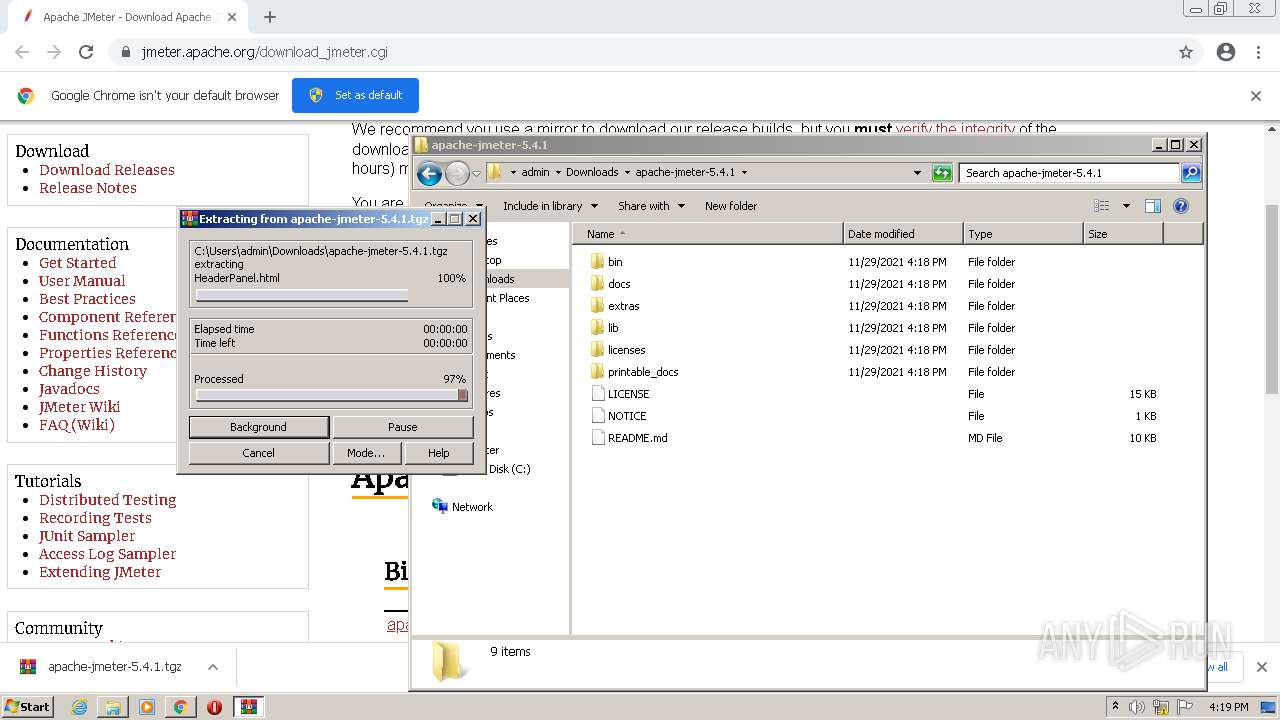Click Mode... button in WinRAR
1280x720 pixels.
[365, 453]
